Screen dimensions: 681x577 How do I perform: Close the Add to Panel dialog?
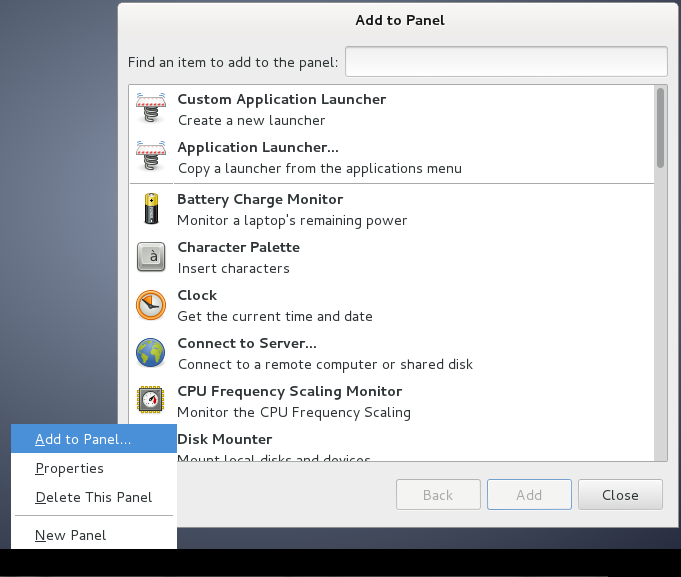[620, 495]
